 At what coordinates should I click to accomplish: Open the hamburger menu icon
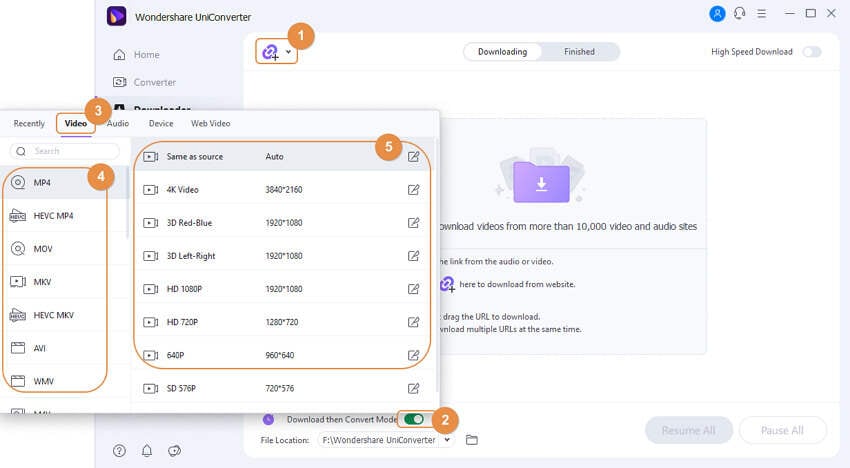(762, 14)
